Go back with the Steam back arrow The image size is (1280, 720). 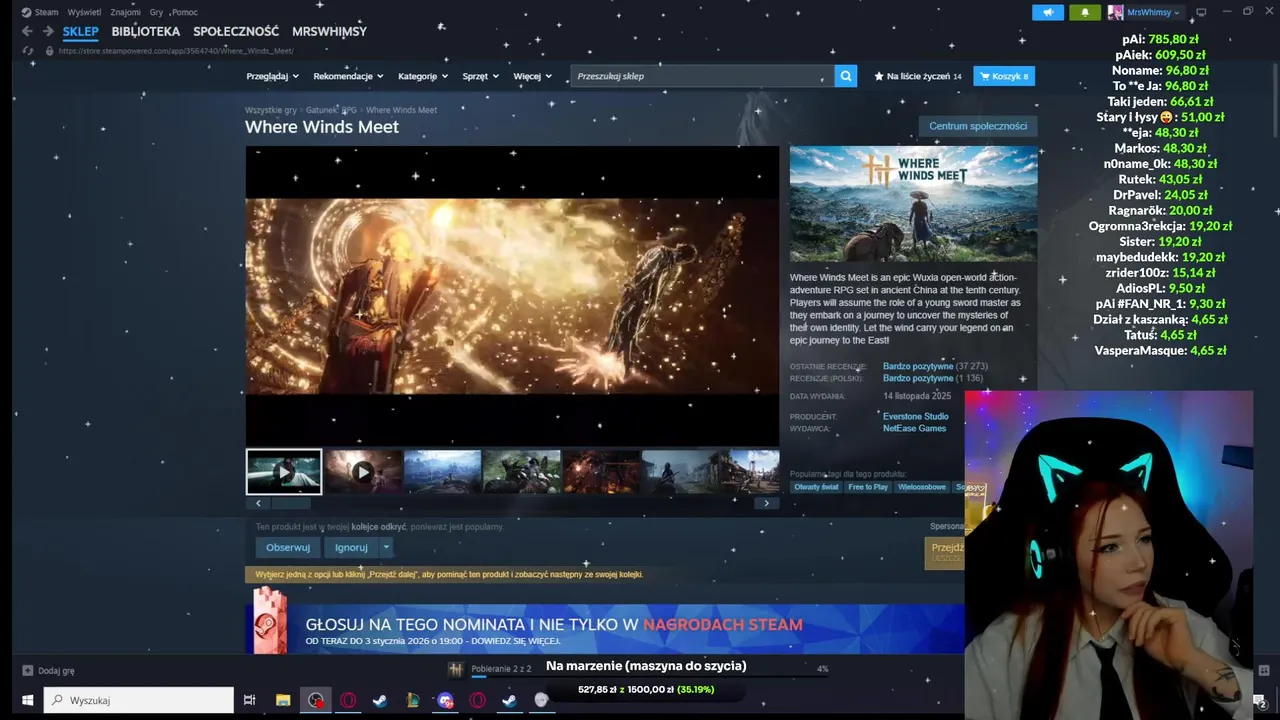click(x=27, y=31)
